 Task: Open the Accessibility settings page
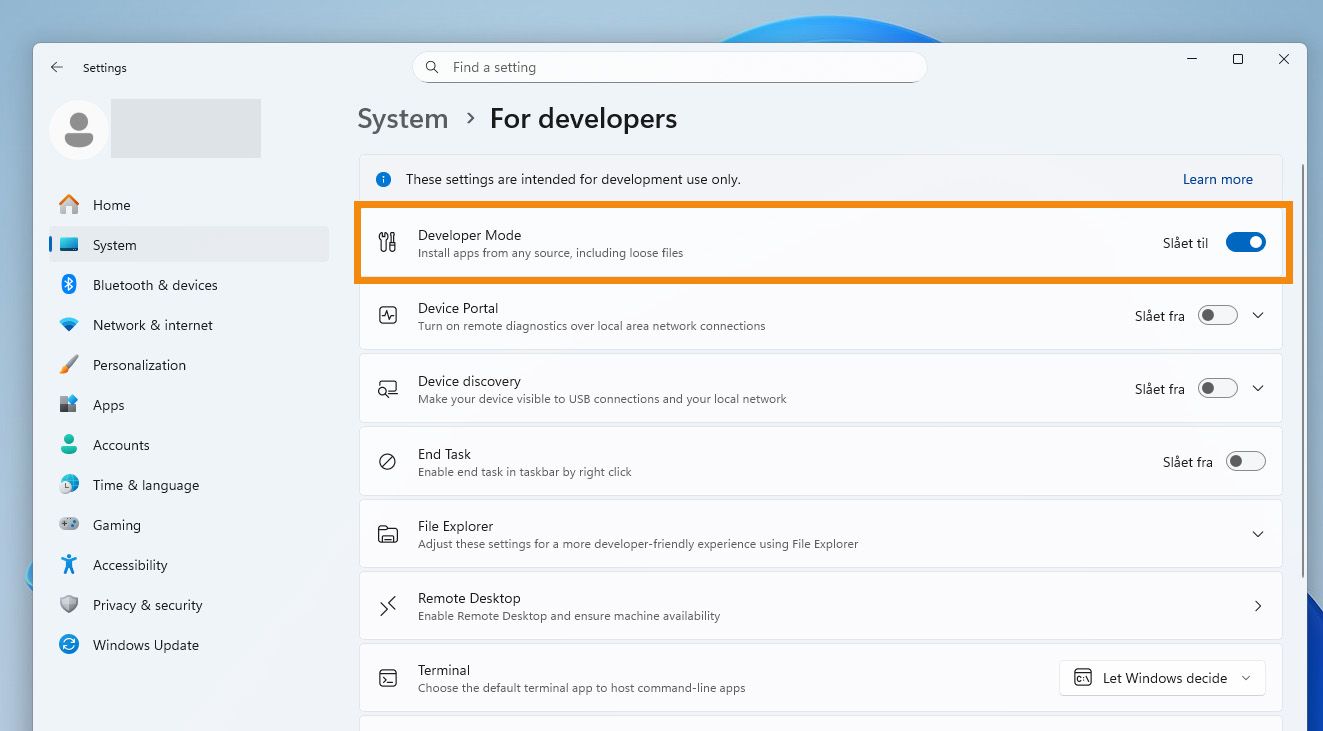point(130,565)
